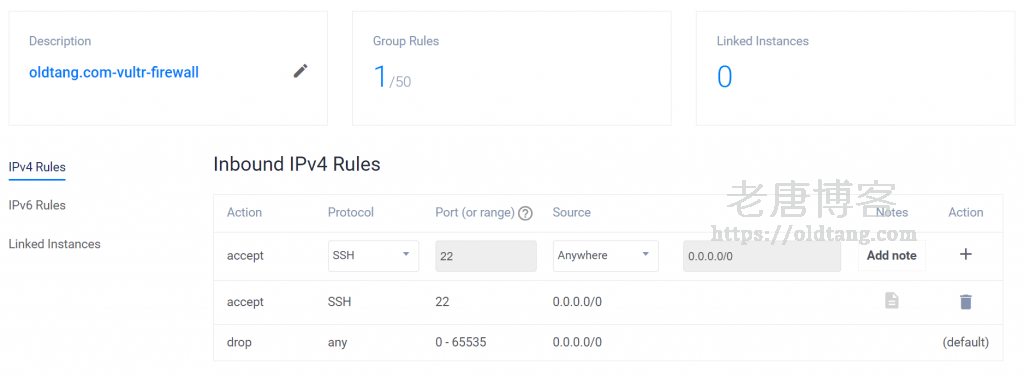Open Linked Instances in the sidebar
Viewport: 1024px width, 377px height.
coord(54,244)
